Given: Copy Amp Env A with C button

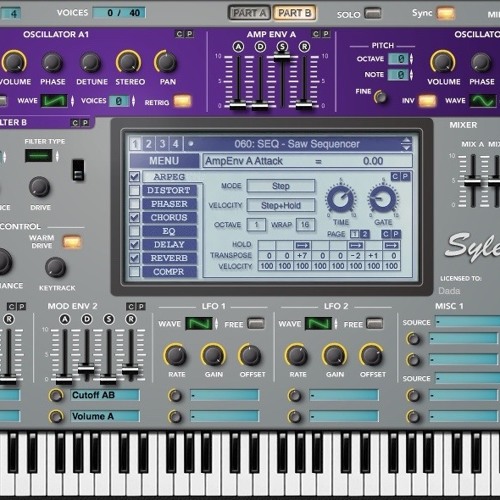Looking at the screenshot, I should (x=316, y=34).
